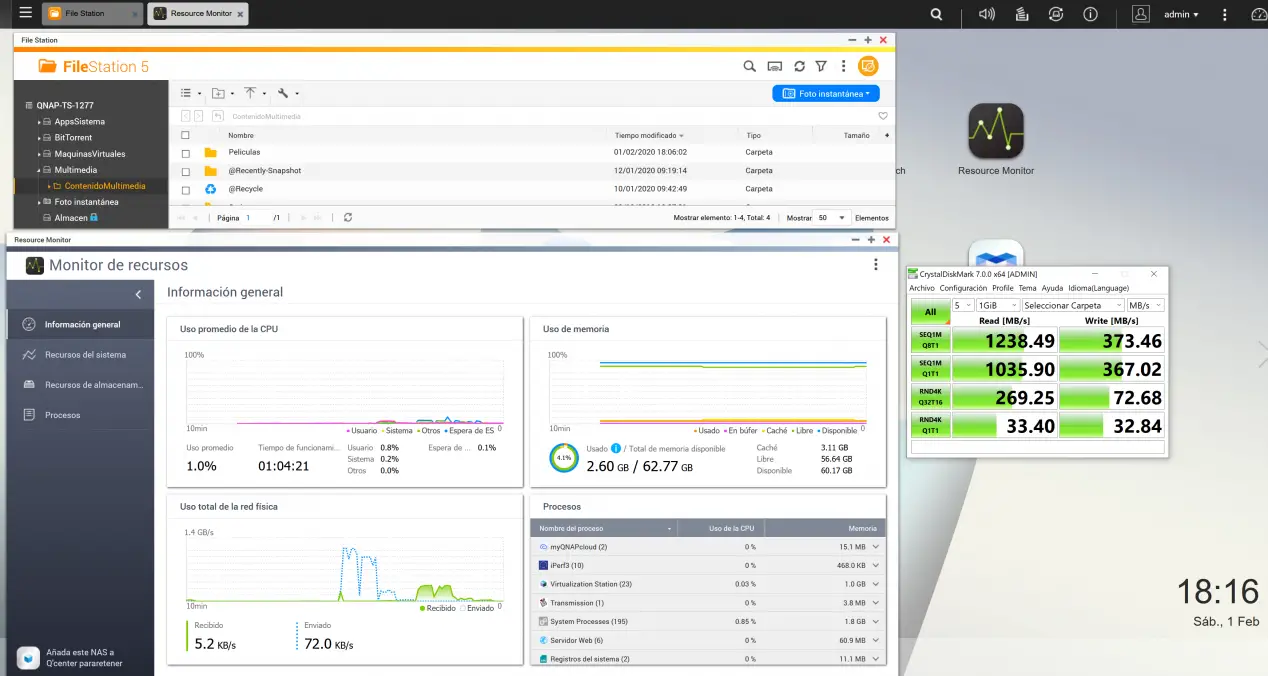This screenshot has height=676, width=1268.
Task: Select BitTorrent in folder tree
Action: click(x=73, y=138)
